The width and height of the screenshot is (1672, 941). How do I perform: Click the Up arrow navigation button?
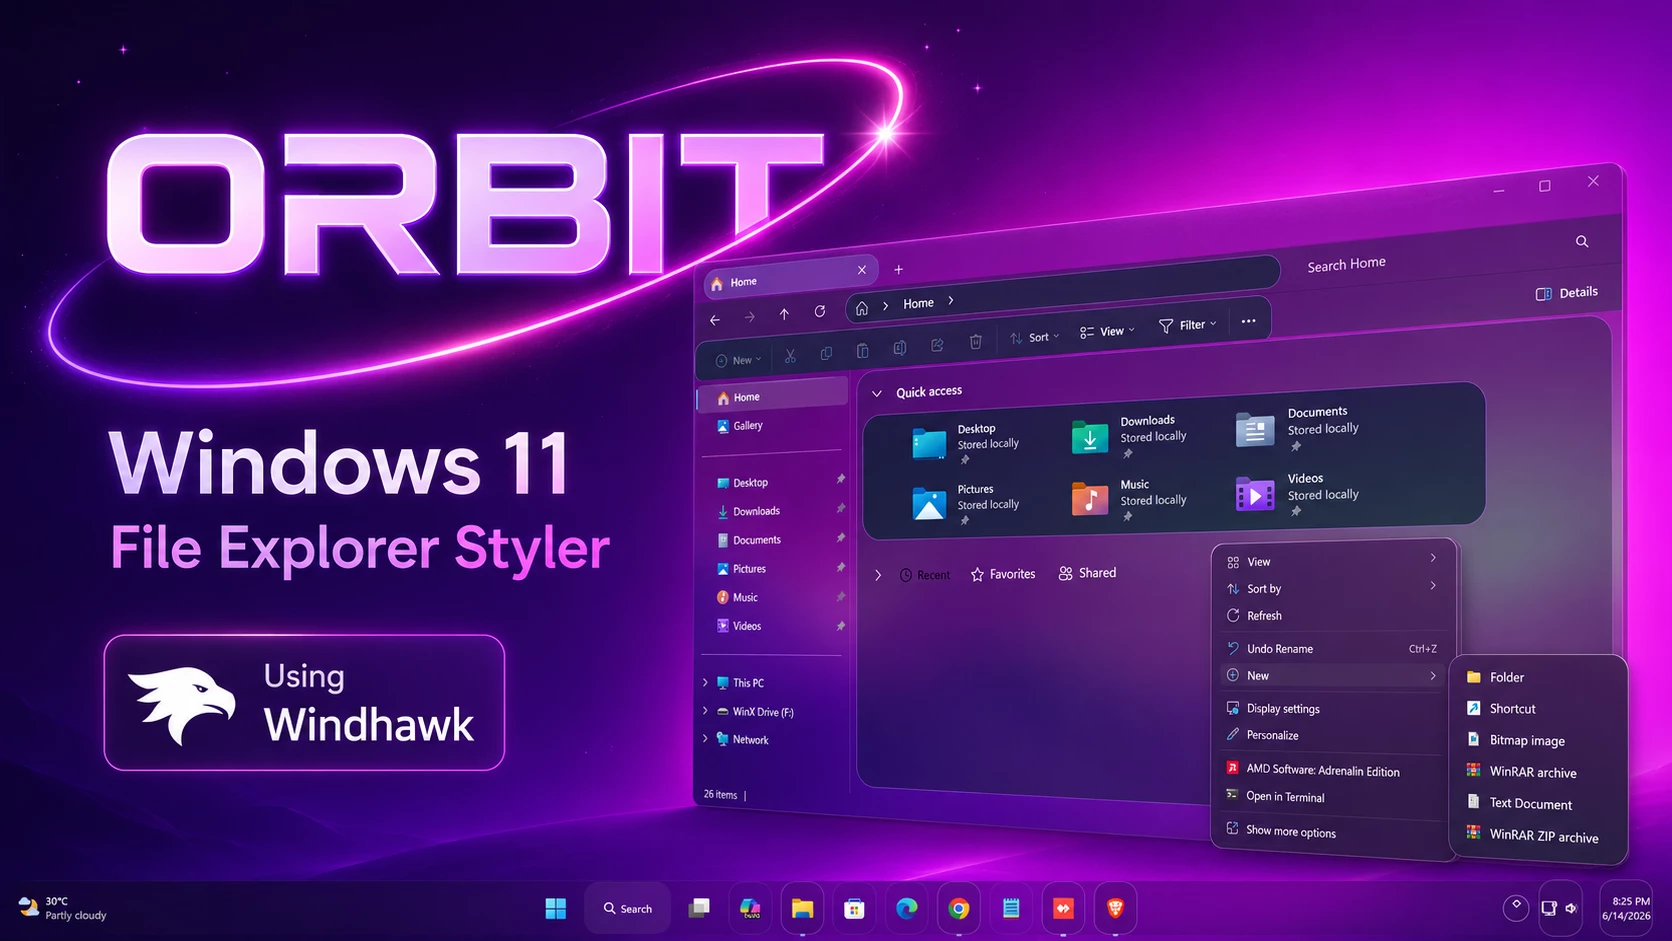coord(785,314)
